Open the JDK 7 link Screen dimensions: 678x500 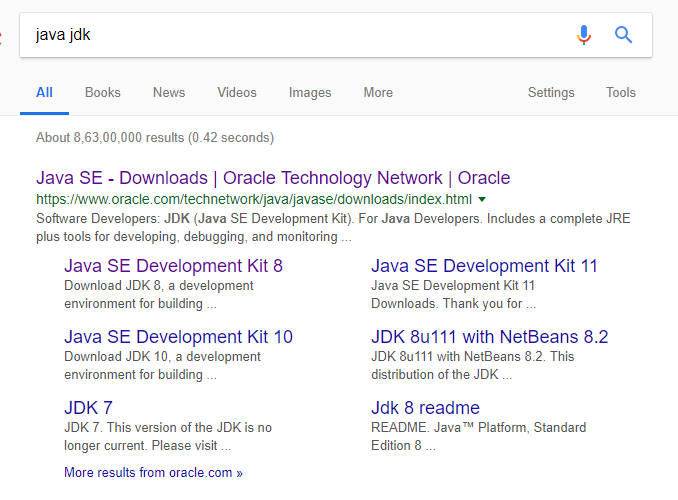pyautogui.click(x=88, y=408)
